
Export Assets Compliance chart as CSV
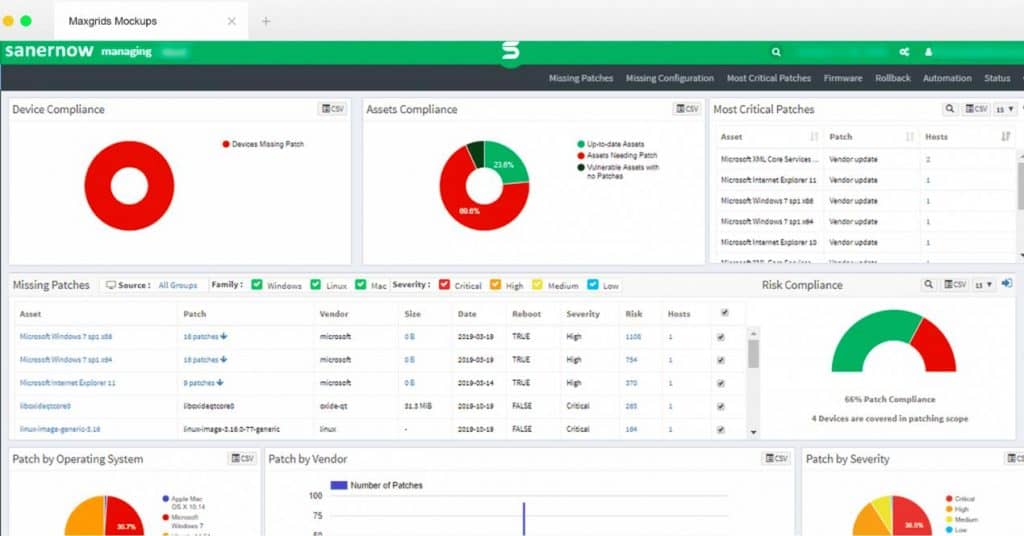tap(687, 109)
